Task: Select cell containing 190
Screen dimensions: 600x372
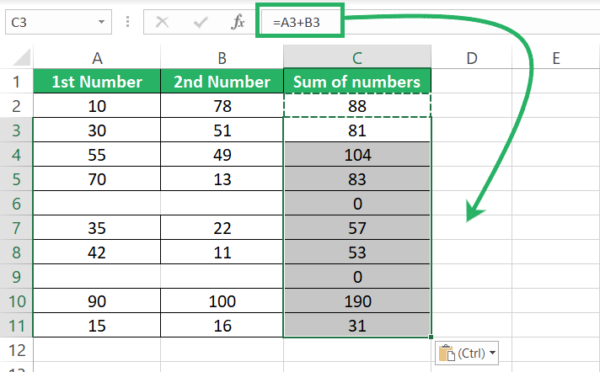Action: click(357, 302)
